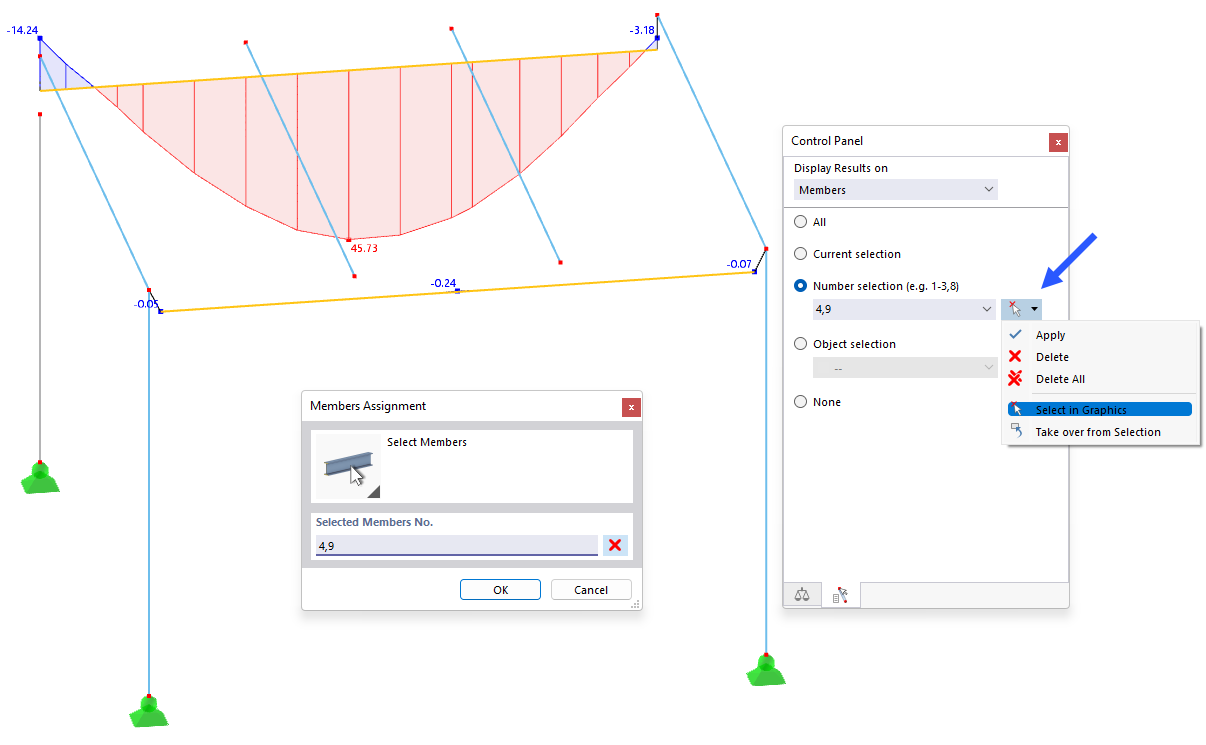Select the None radio option

pyautogui.click(x=800, y=402)
